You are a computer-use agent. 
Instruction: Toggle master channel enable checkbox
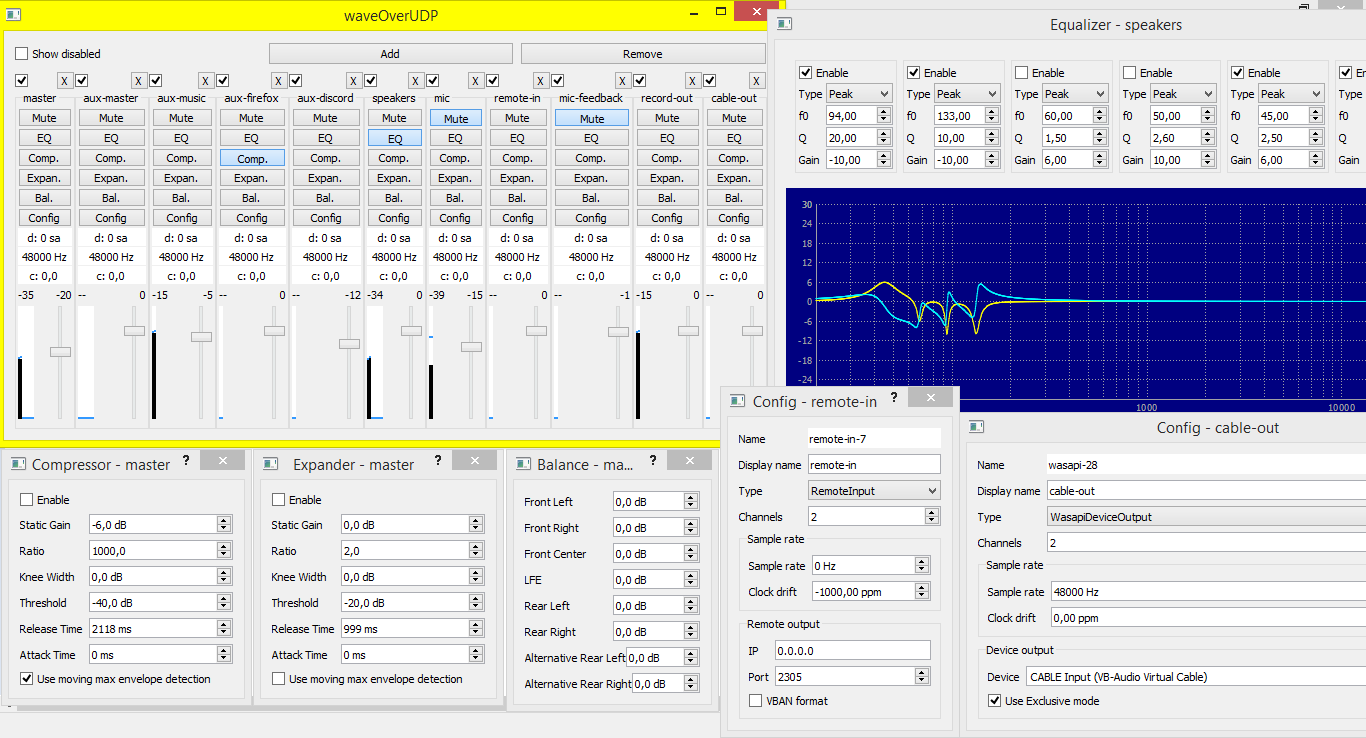(22, 80)
